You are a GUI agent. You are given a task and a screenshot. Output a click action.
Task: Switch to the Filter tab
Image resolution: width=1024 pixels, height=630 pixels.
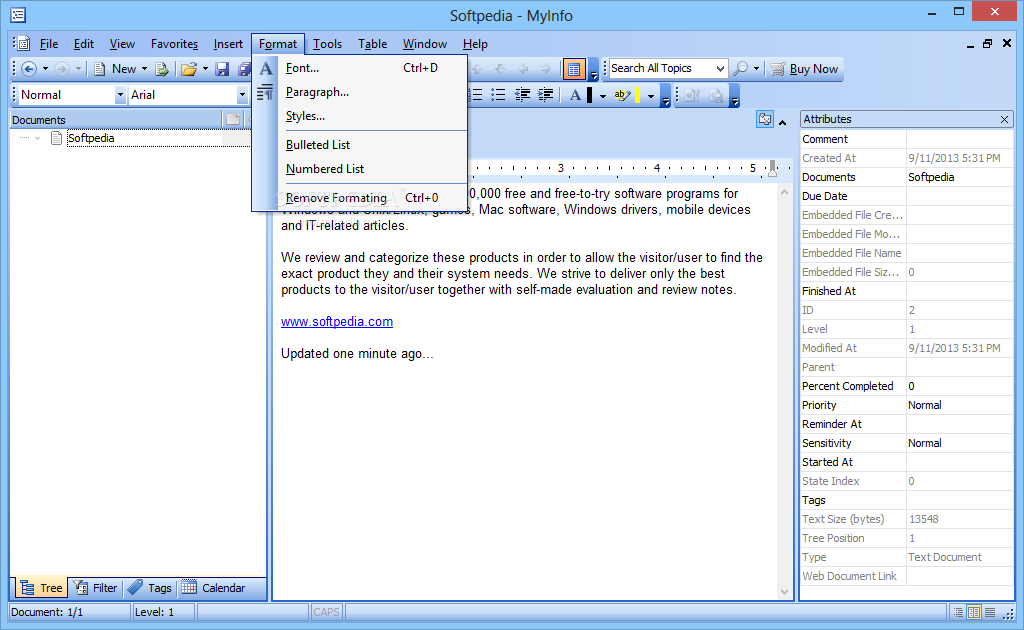coord(95,588)
